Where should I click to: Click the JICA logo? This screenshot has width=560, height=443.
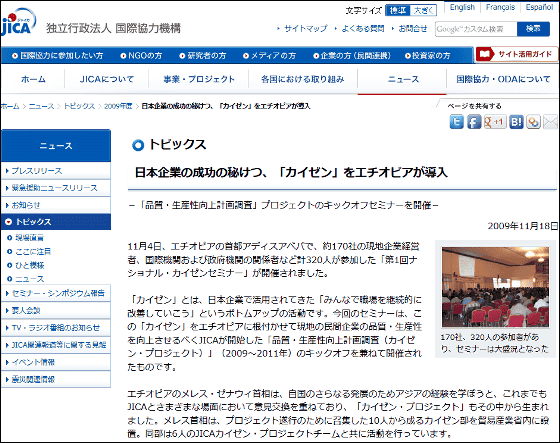click(19, 23)
